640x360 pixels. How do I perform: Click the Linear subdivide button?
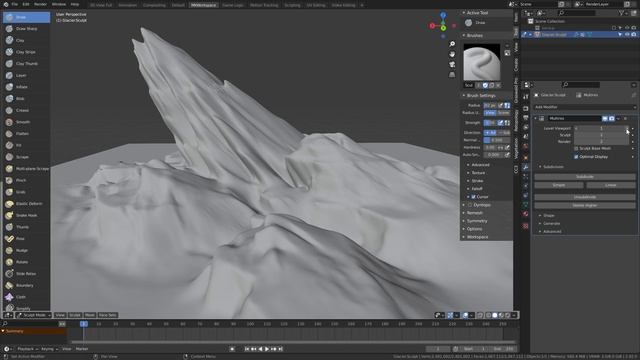(x=611, y=185)
